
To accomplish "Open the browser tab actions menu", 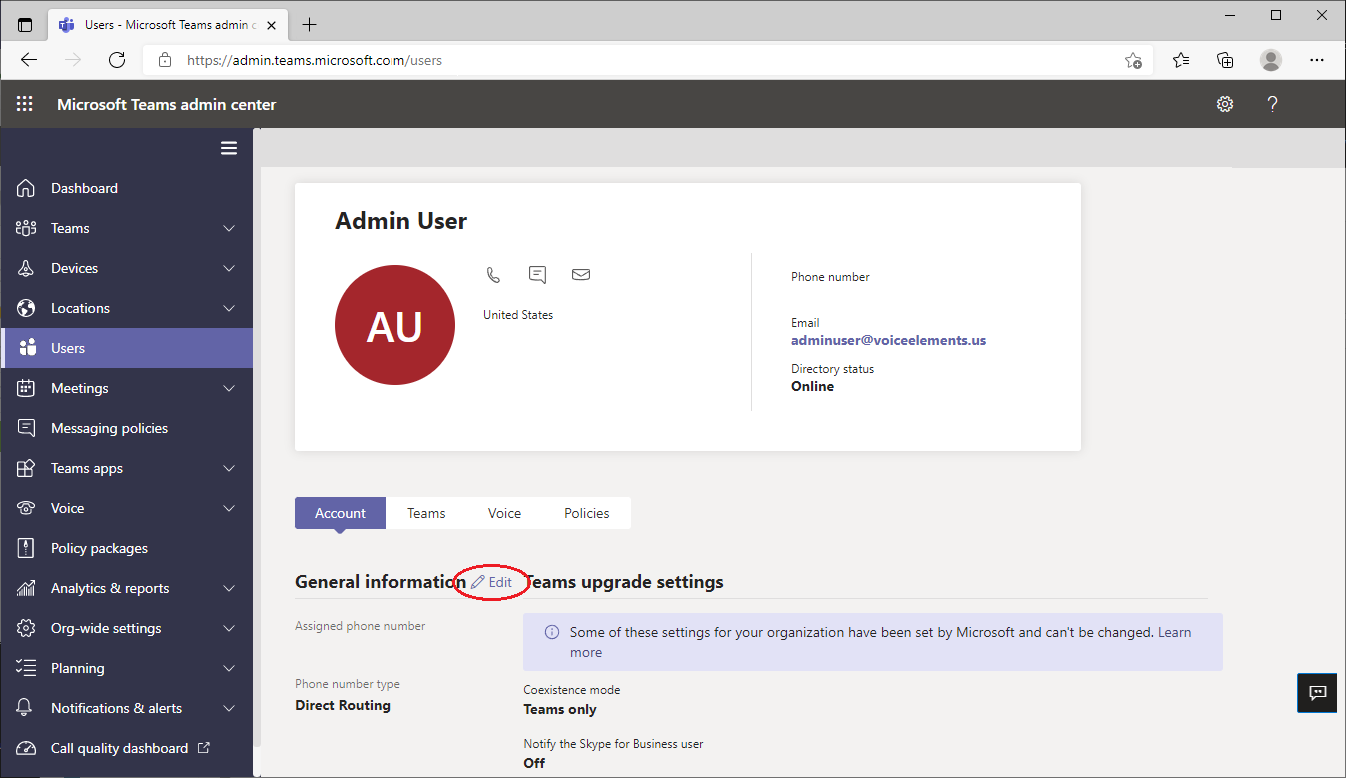I will click(x=25, y=25).
